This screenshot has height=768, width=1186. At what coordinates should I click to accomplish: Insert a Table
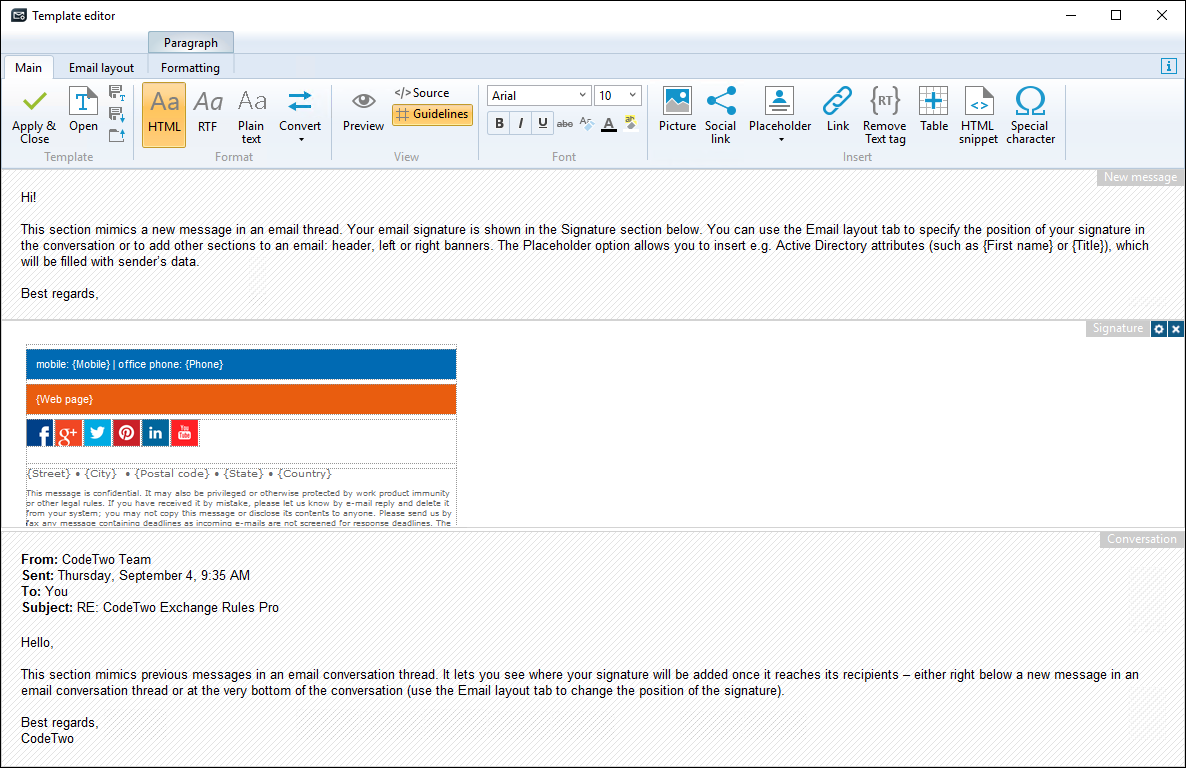[933, 110]
